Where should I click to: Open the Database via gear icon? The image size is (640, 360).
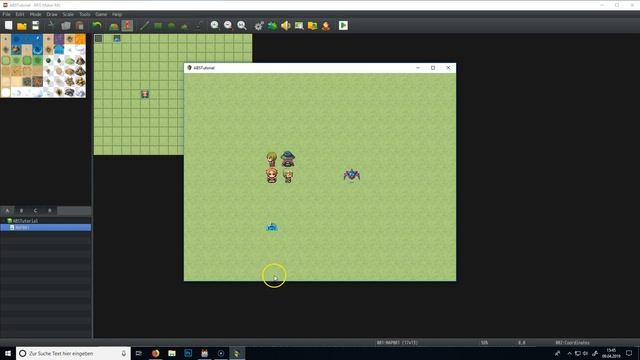coord(259,25)
